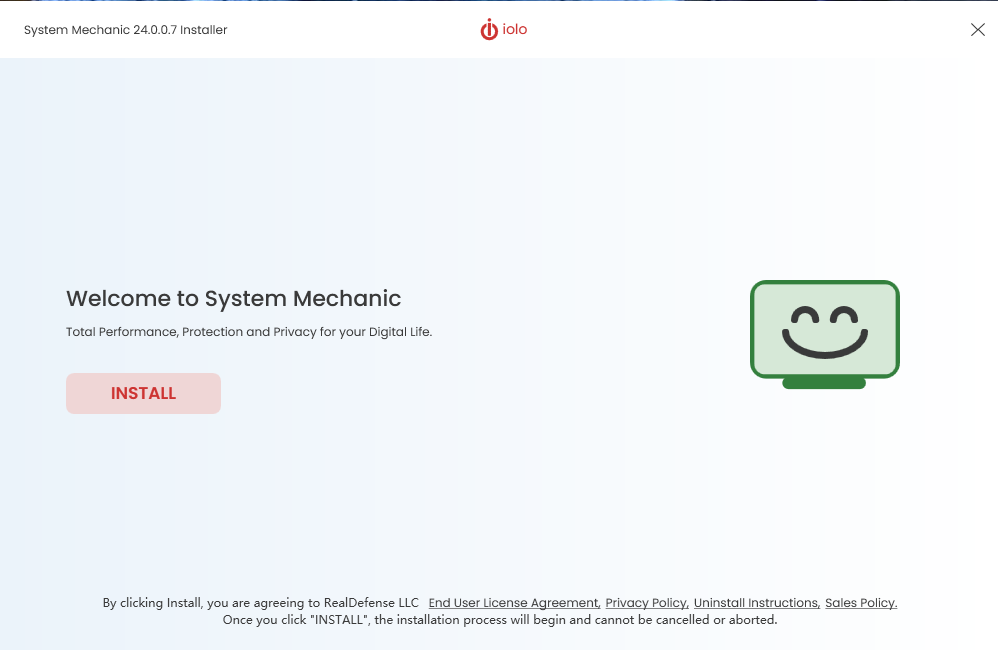Click the installation warning text line
This screenshot has height=650, width=998.
tap(499, 620)
